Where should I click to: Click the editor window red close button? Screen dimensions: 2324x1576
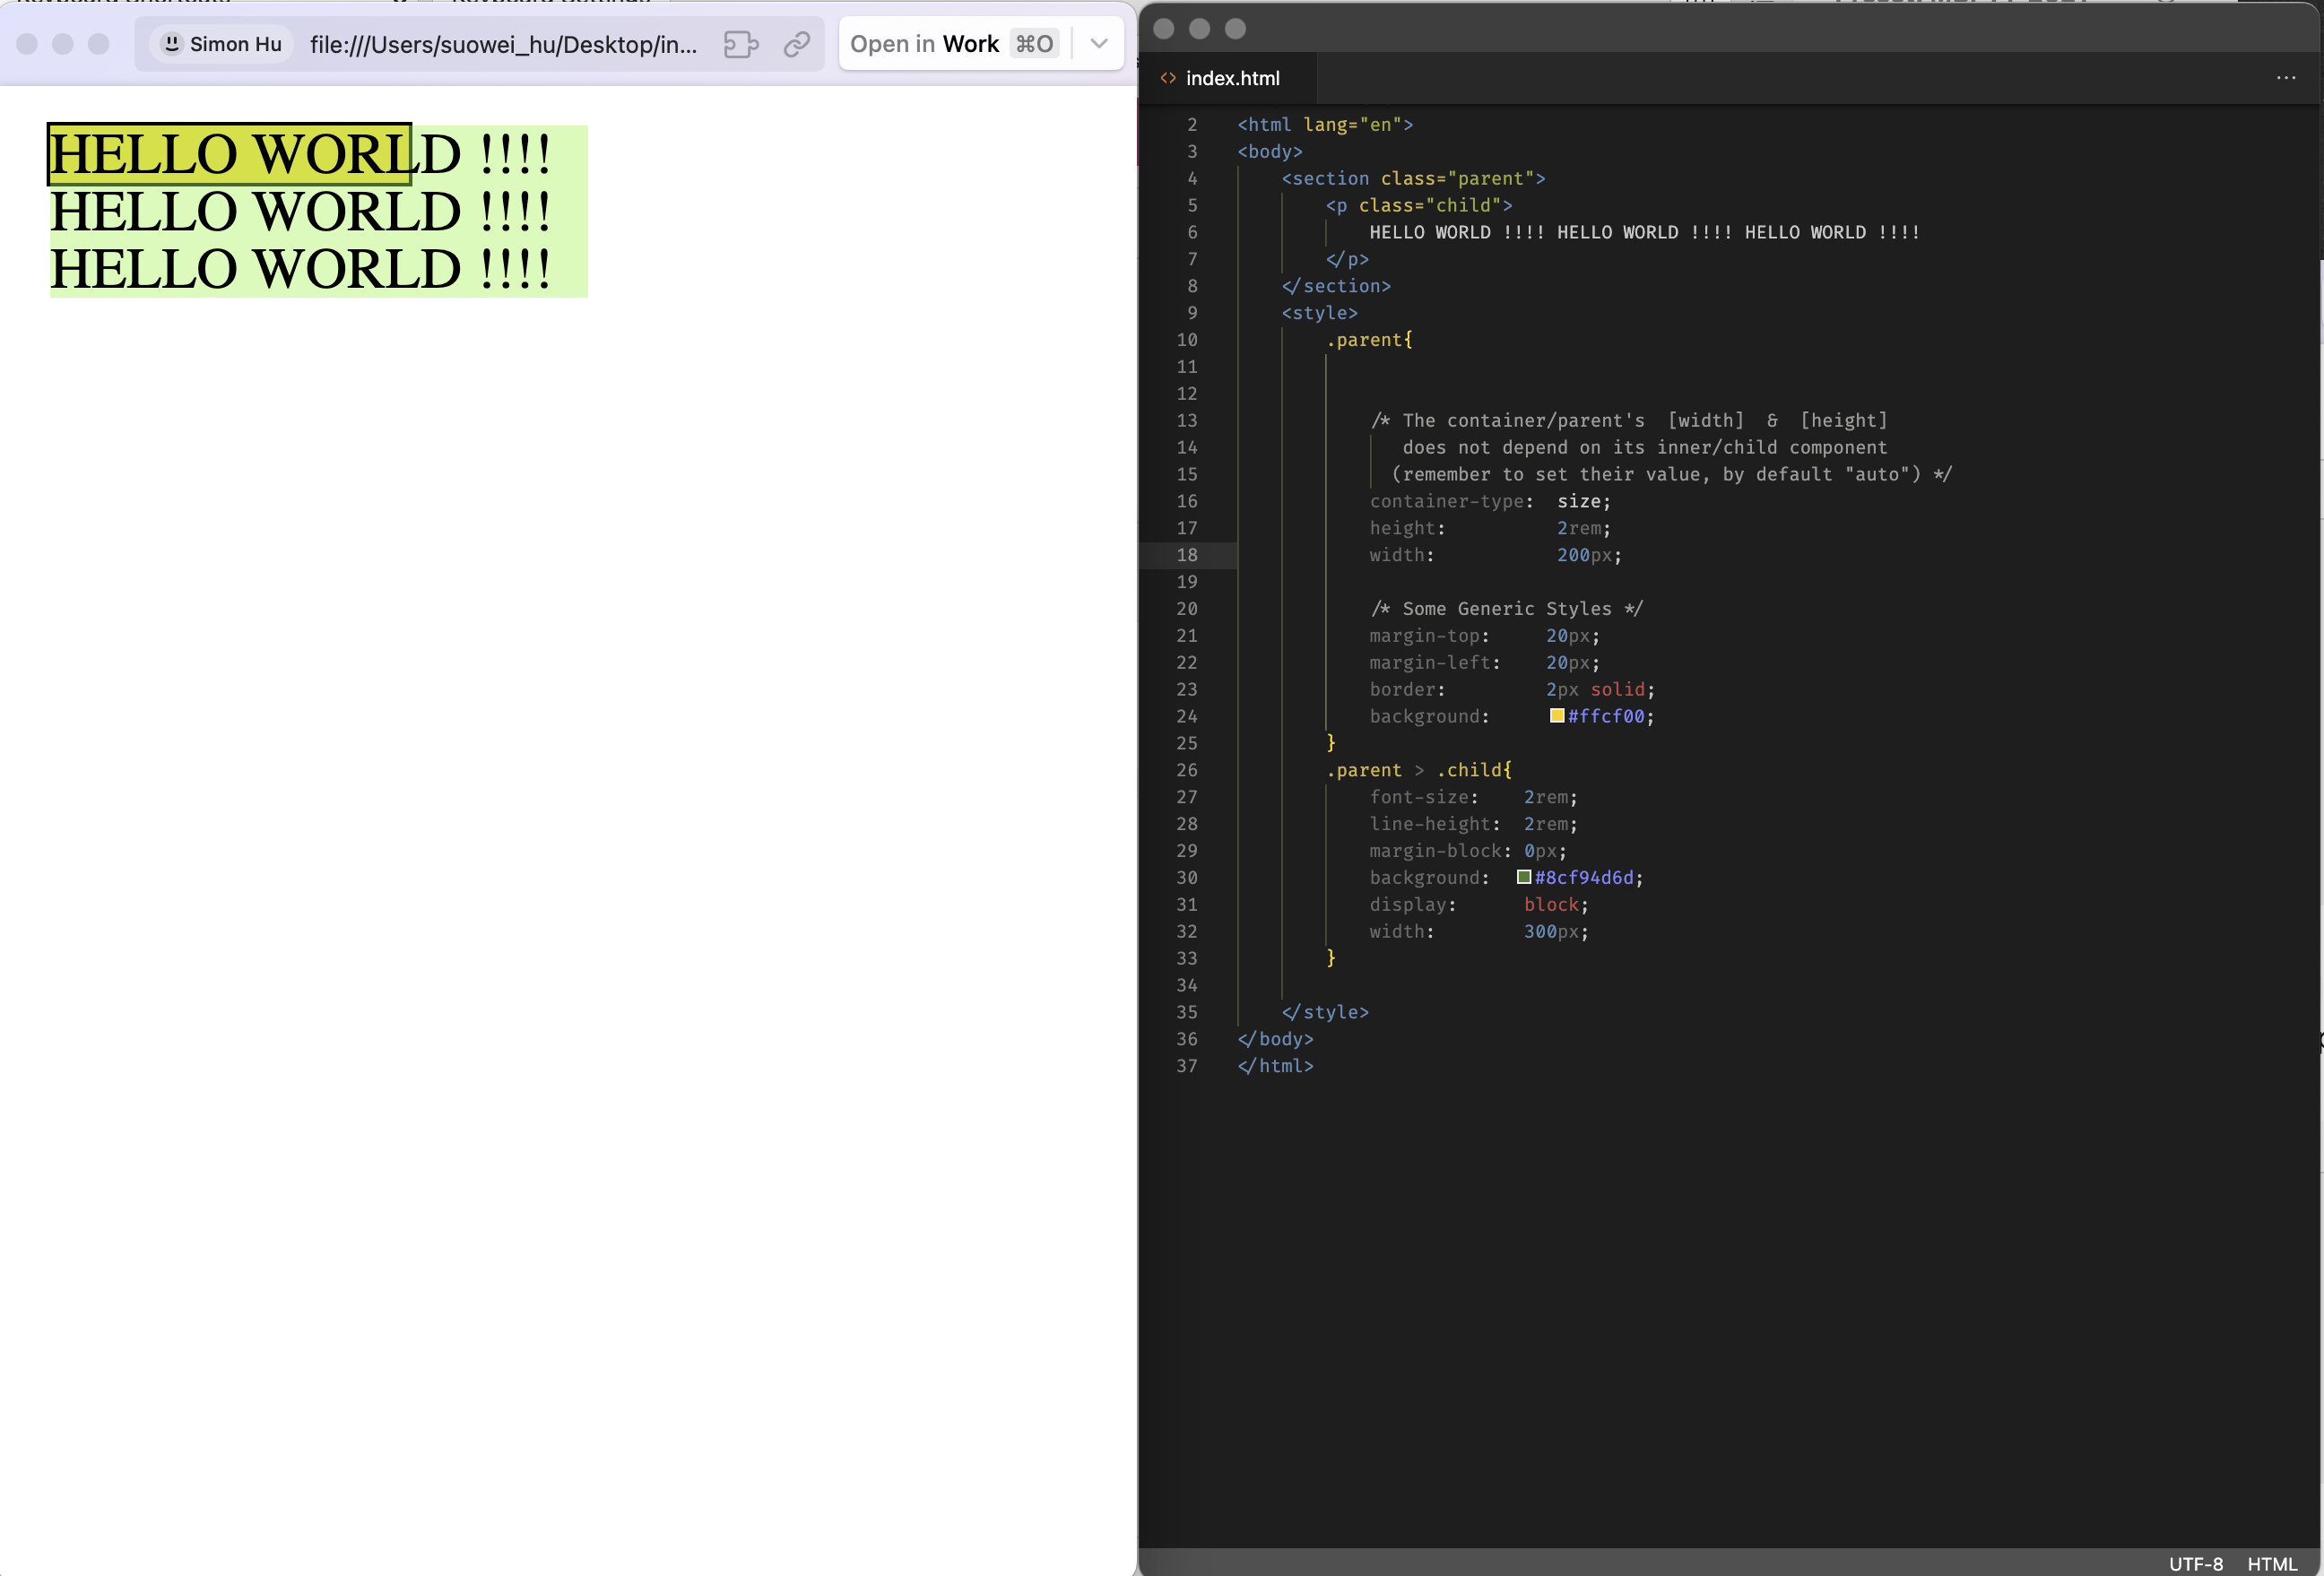coord(1163,28)
